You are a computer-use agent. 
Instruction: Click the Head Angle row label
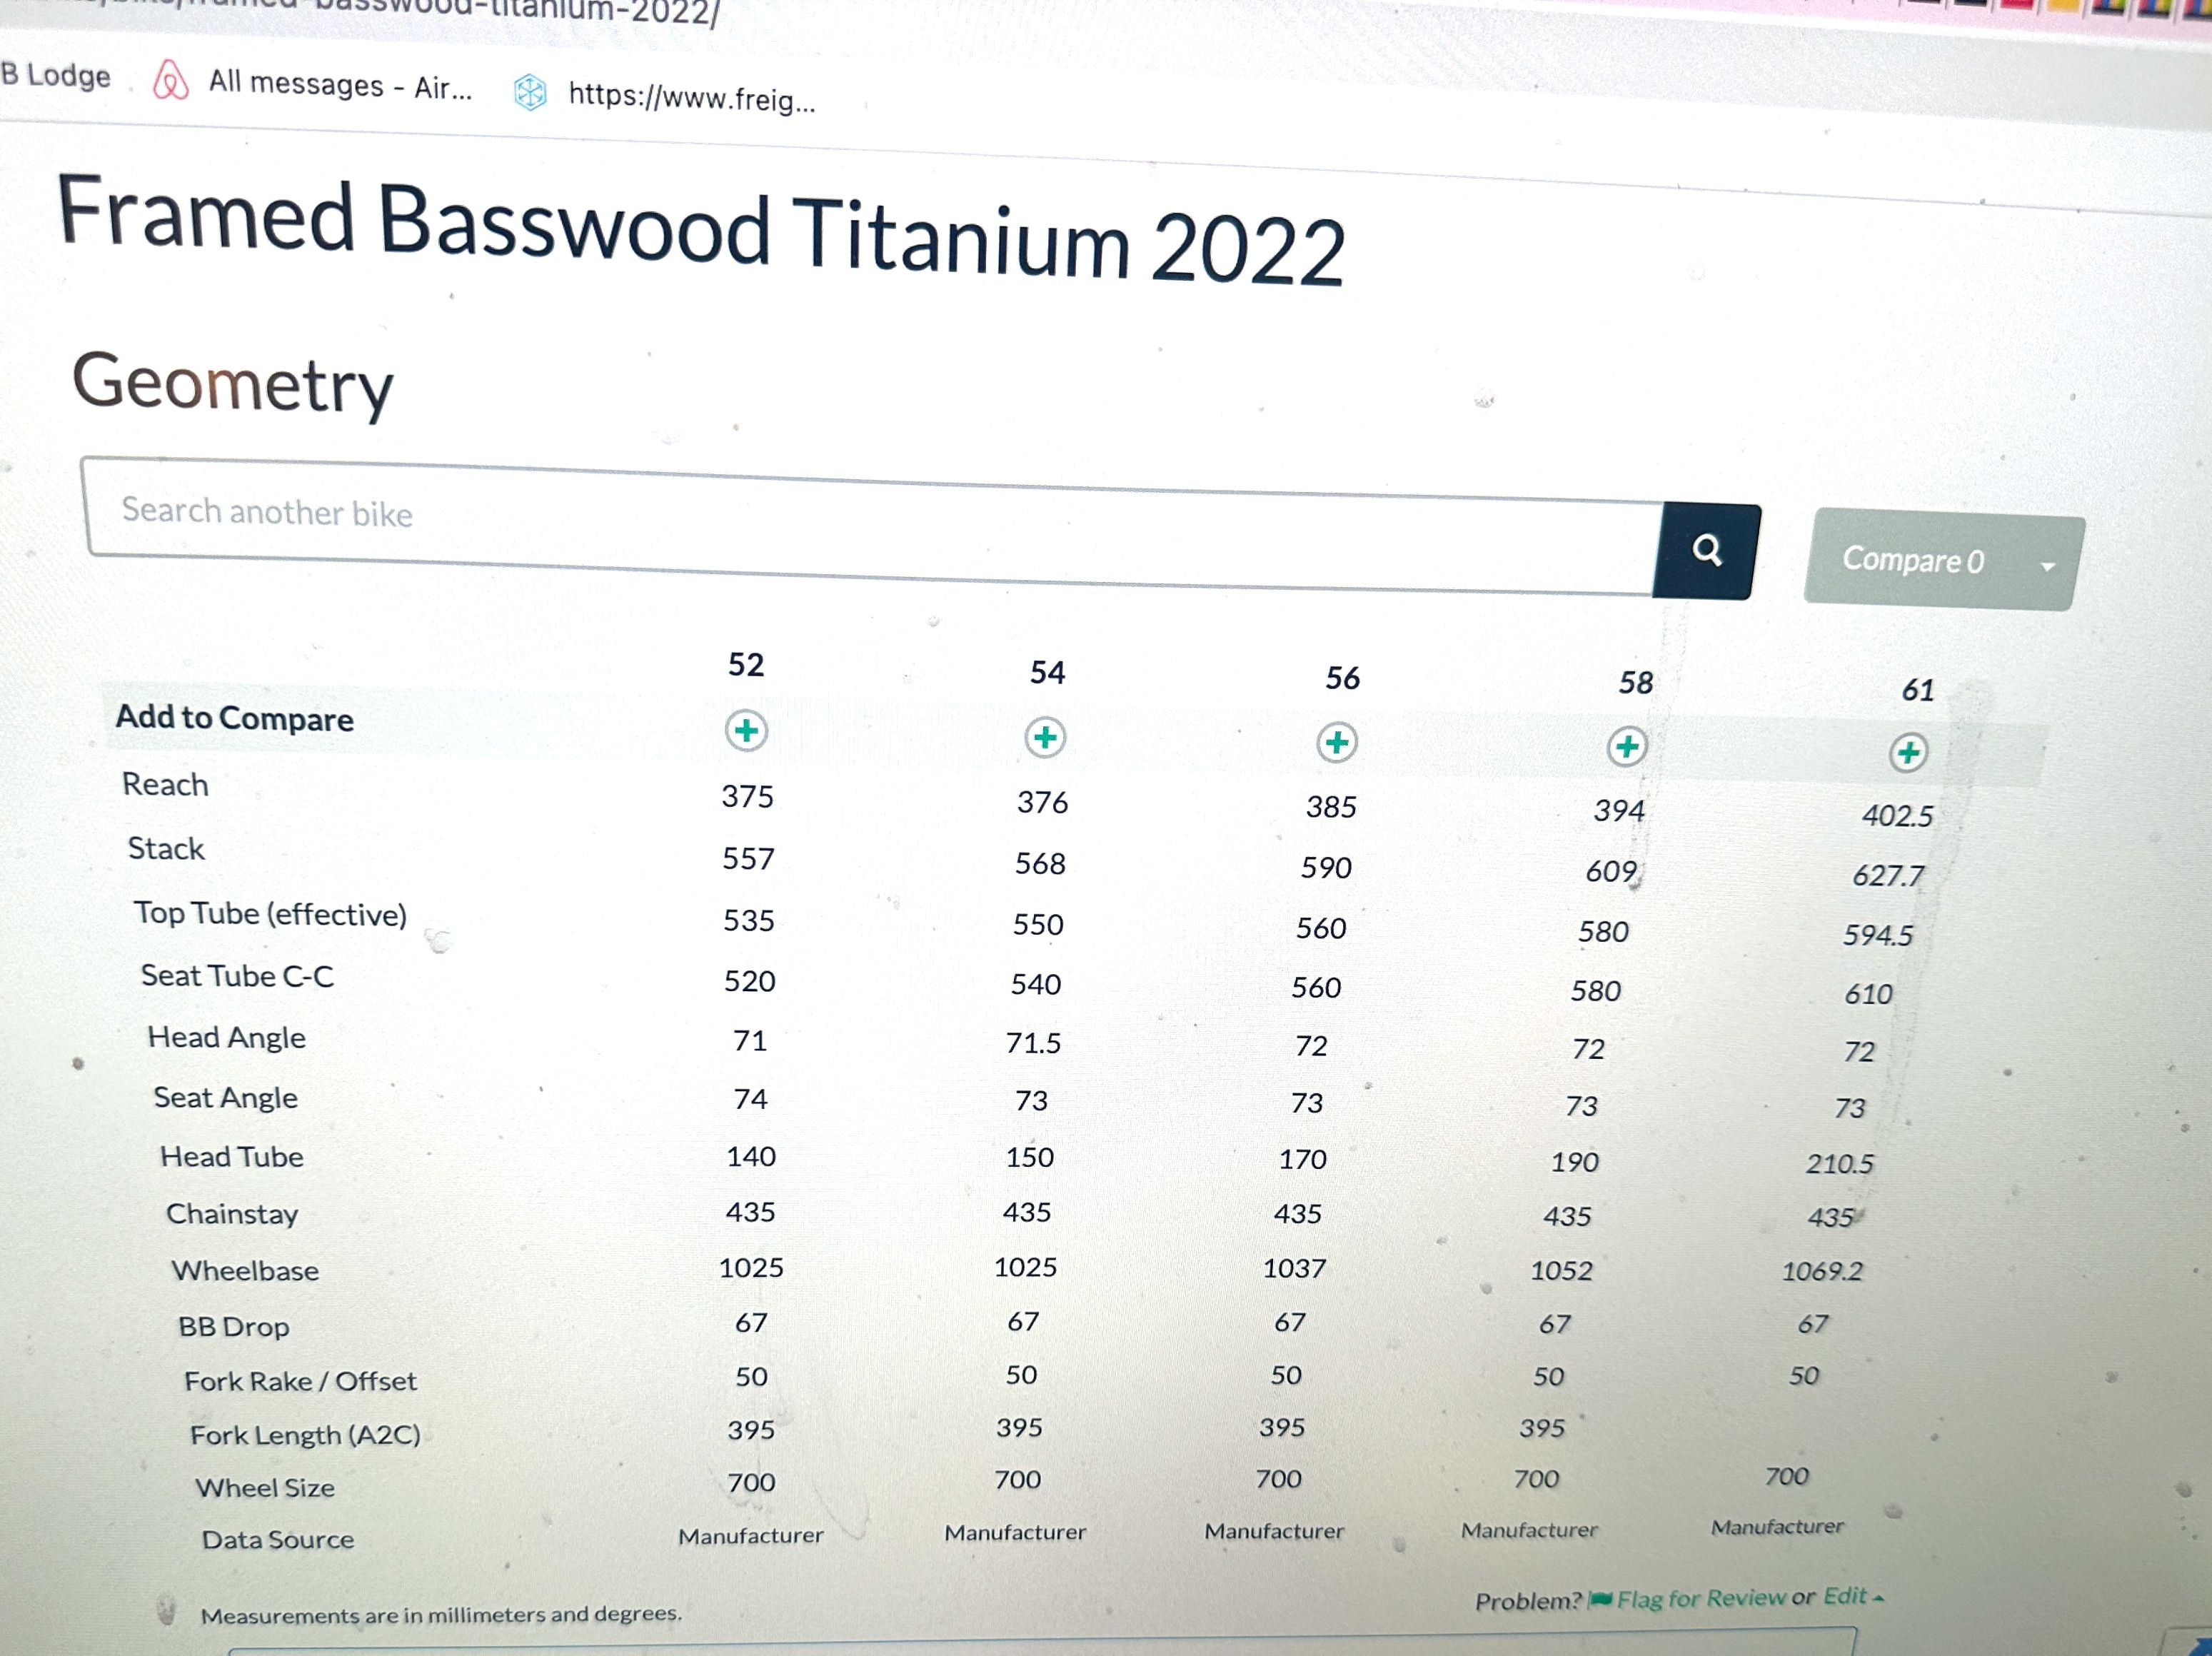click(226, 1038)
